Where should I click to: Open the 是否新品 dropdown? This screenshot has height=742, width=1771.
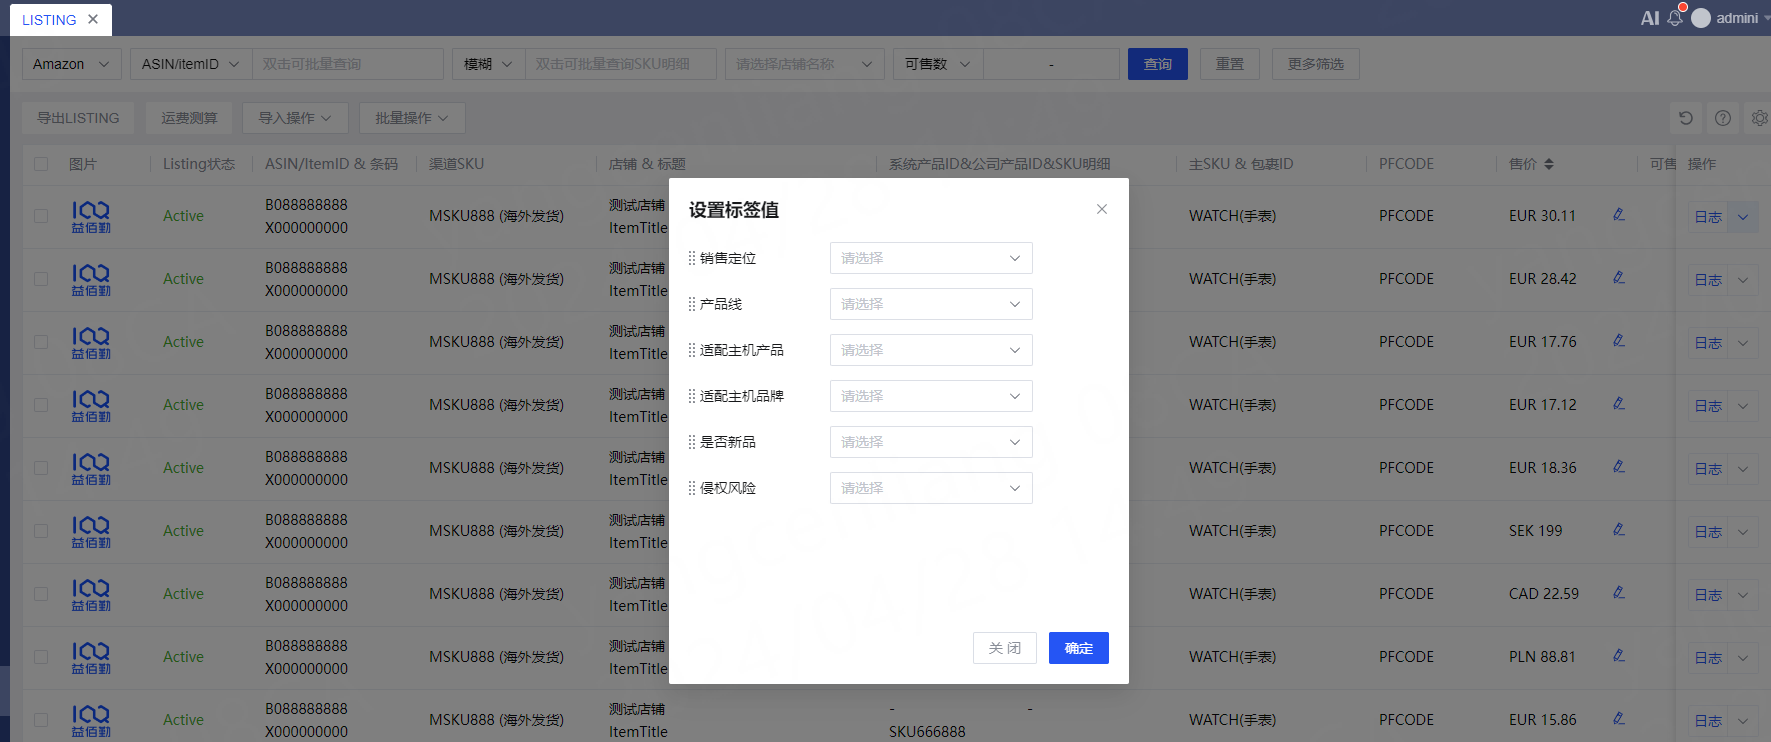(931, 442)
